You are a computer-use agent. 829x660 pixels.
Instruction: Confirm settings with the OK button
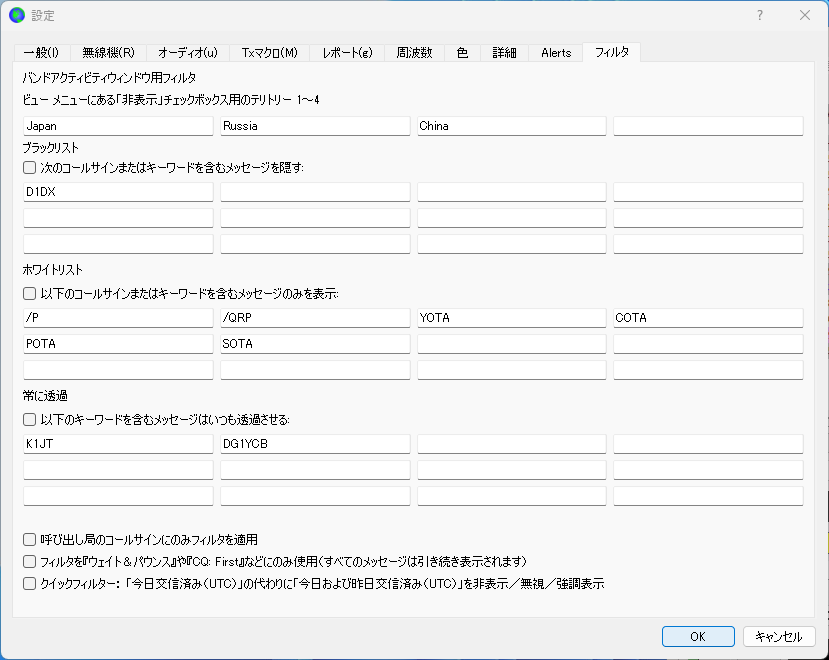coord(698,637)
